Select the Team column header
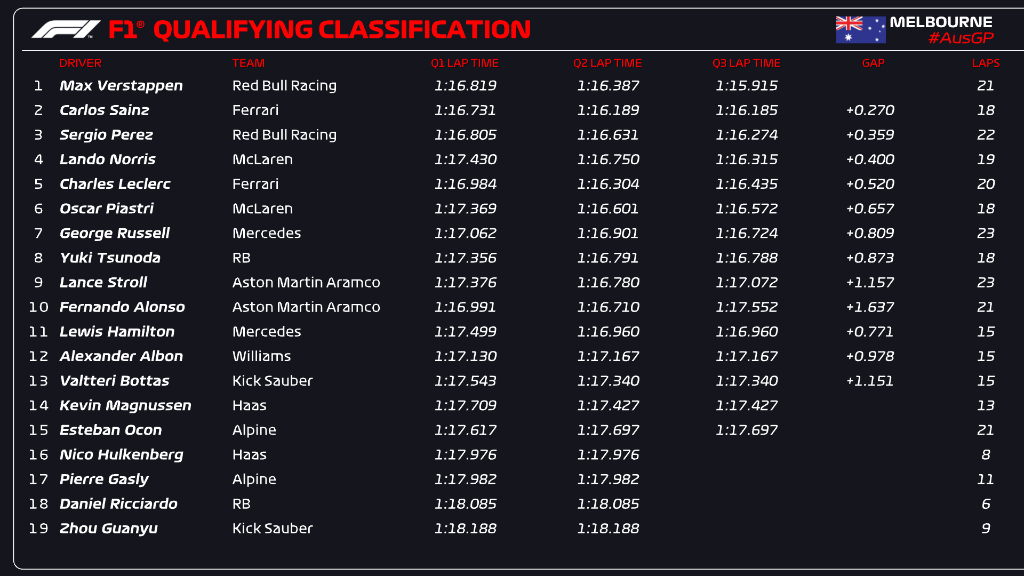Viewport: 1024px width, 576px height. click(x=248, y=63)
